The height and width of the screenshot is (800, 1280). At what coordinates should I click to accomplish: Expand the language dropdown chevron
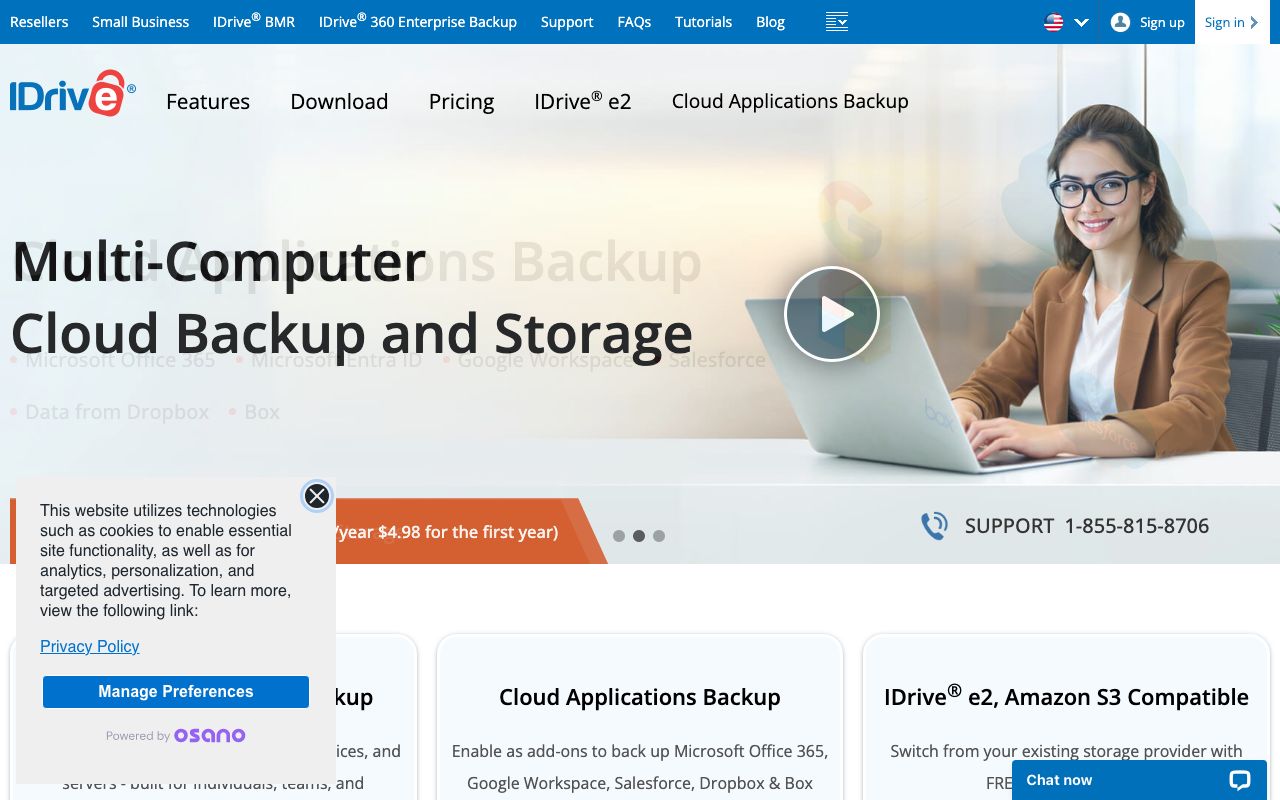(x=1081, y=22)
